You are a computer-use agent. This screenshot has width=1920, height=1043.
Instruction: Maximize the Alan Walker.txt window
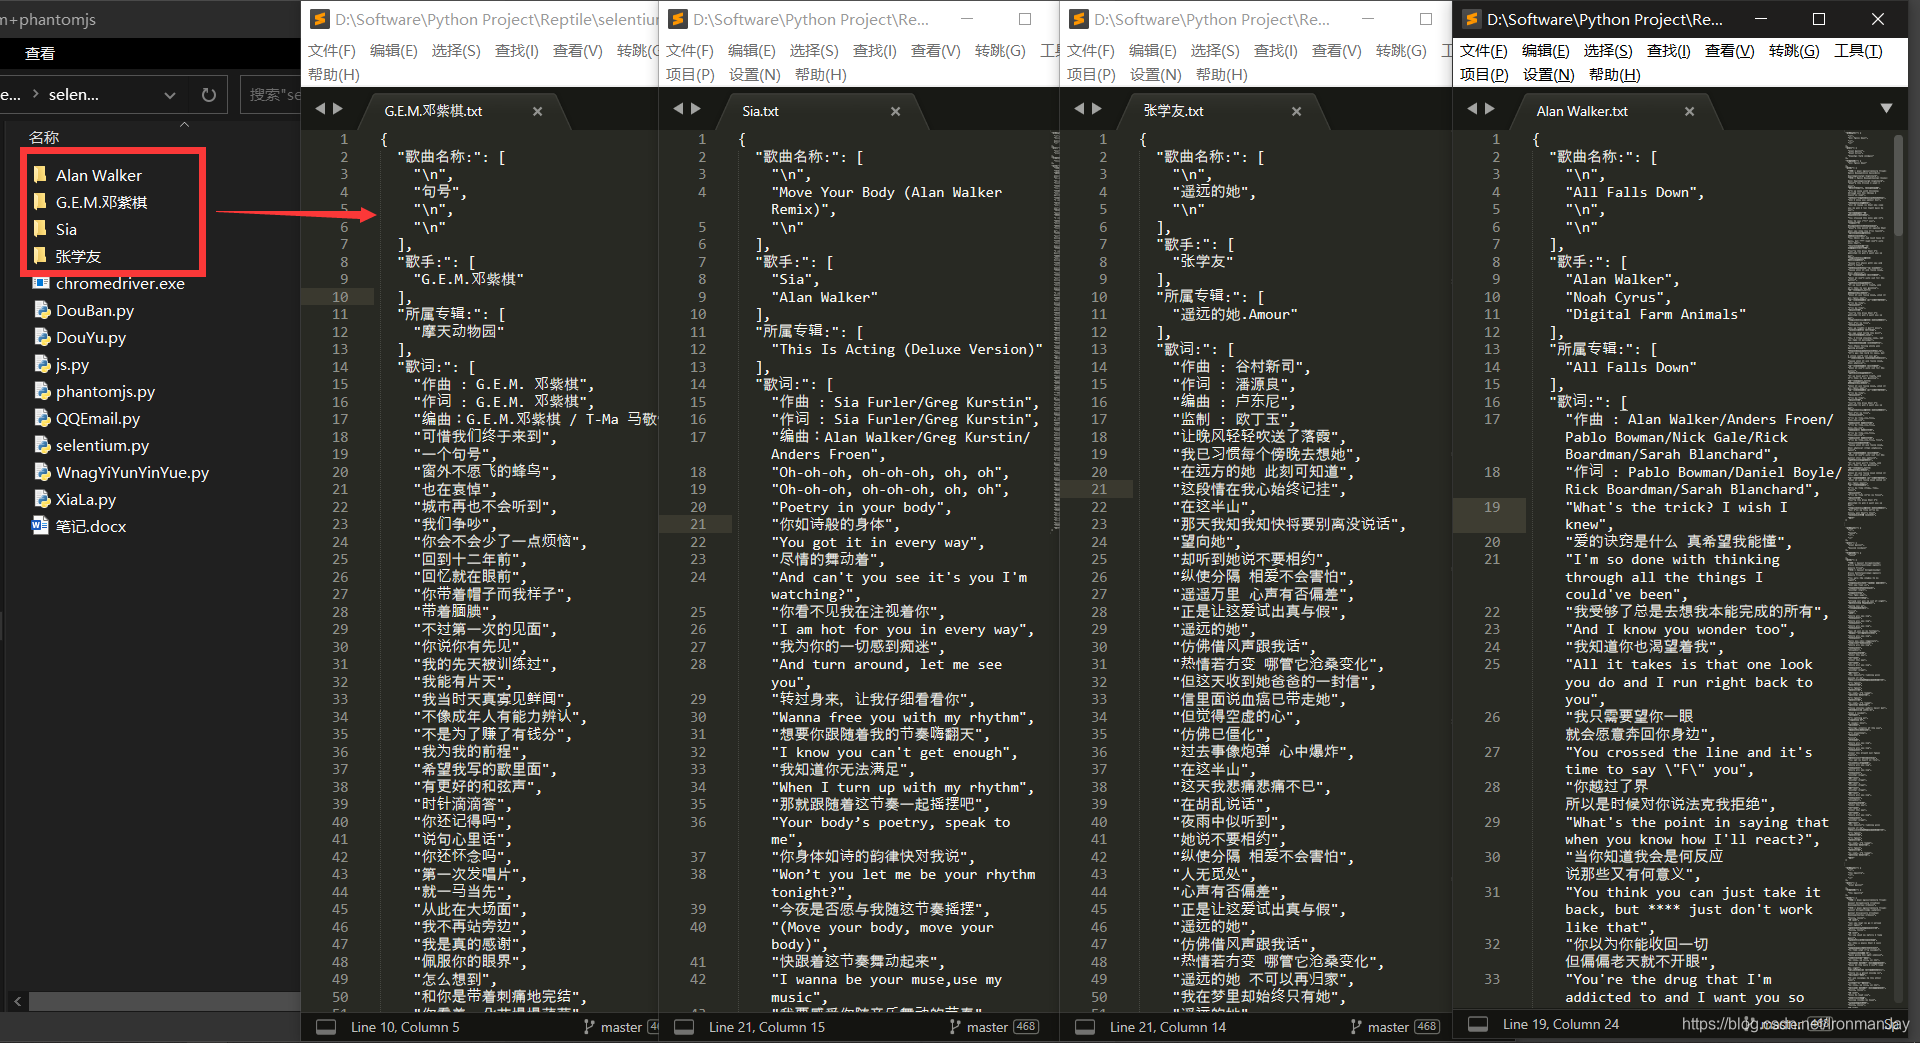pyautogui.click(x=1819, y=19)
